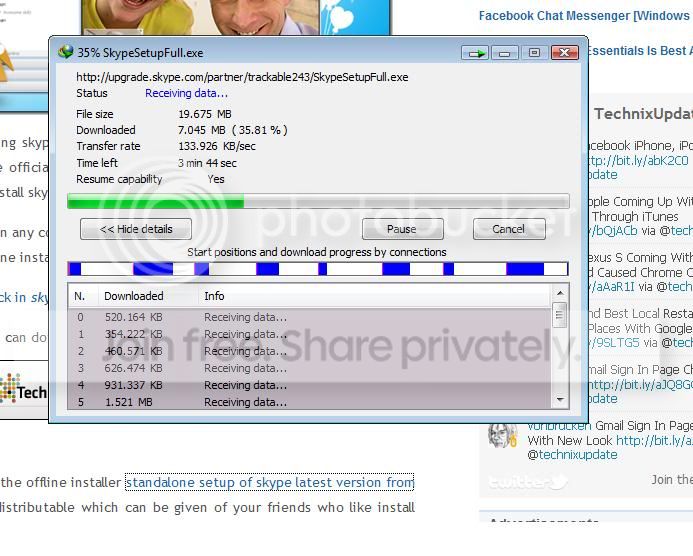The image size is (693, 556).
Task: Click the twitter logo in sidebar widget
Action: coord(528,482)
